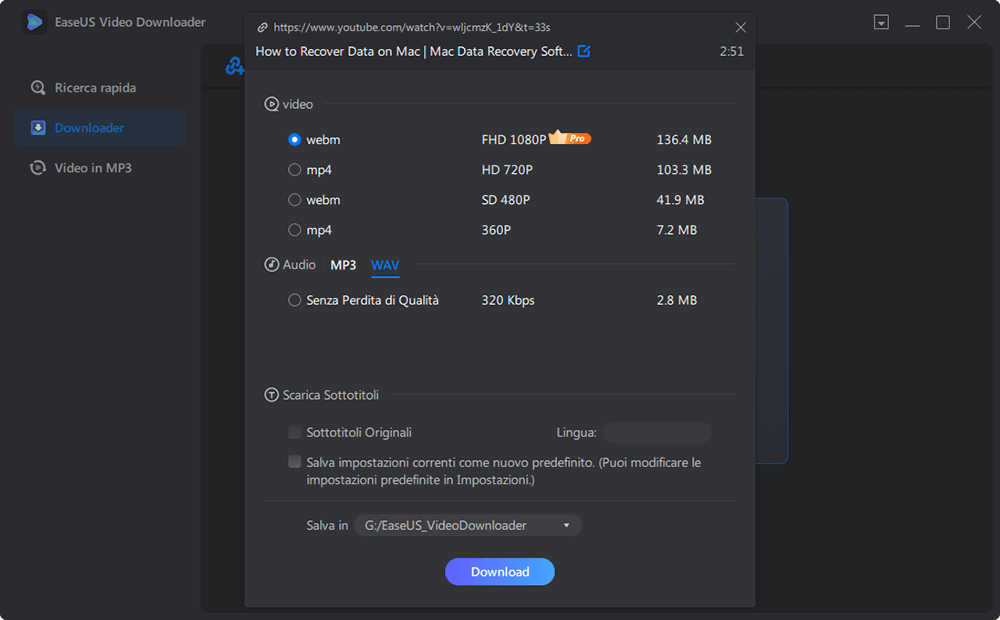
Task: Check save current settings as default
Action: [x=295, y=462]
